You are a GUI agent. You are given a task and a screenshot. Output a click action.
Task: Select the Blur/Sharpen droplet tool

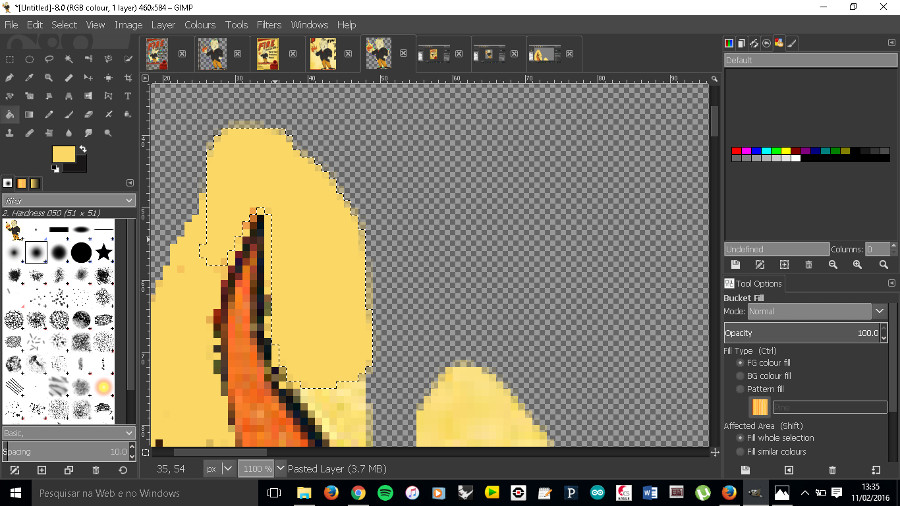click(69, 133)
